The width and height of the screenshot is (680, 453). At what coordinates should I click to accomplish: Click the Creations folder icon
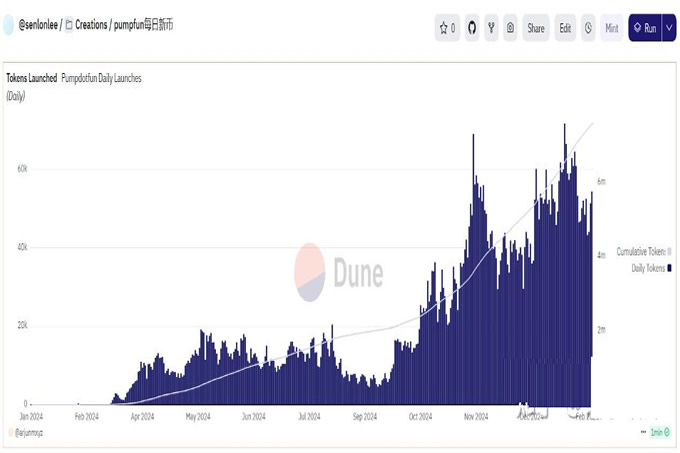click(x=68, y=25)
